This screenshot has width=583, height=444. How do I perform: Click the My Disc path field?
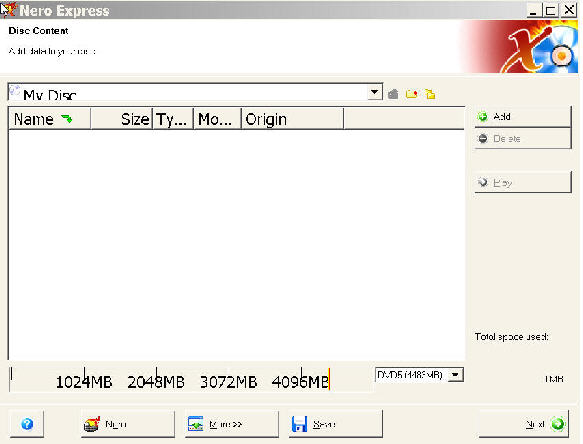tap(195, 92)
